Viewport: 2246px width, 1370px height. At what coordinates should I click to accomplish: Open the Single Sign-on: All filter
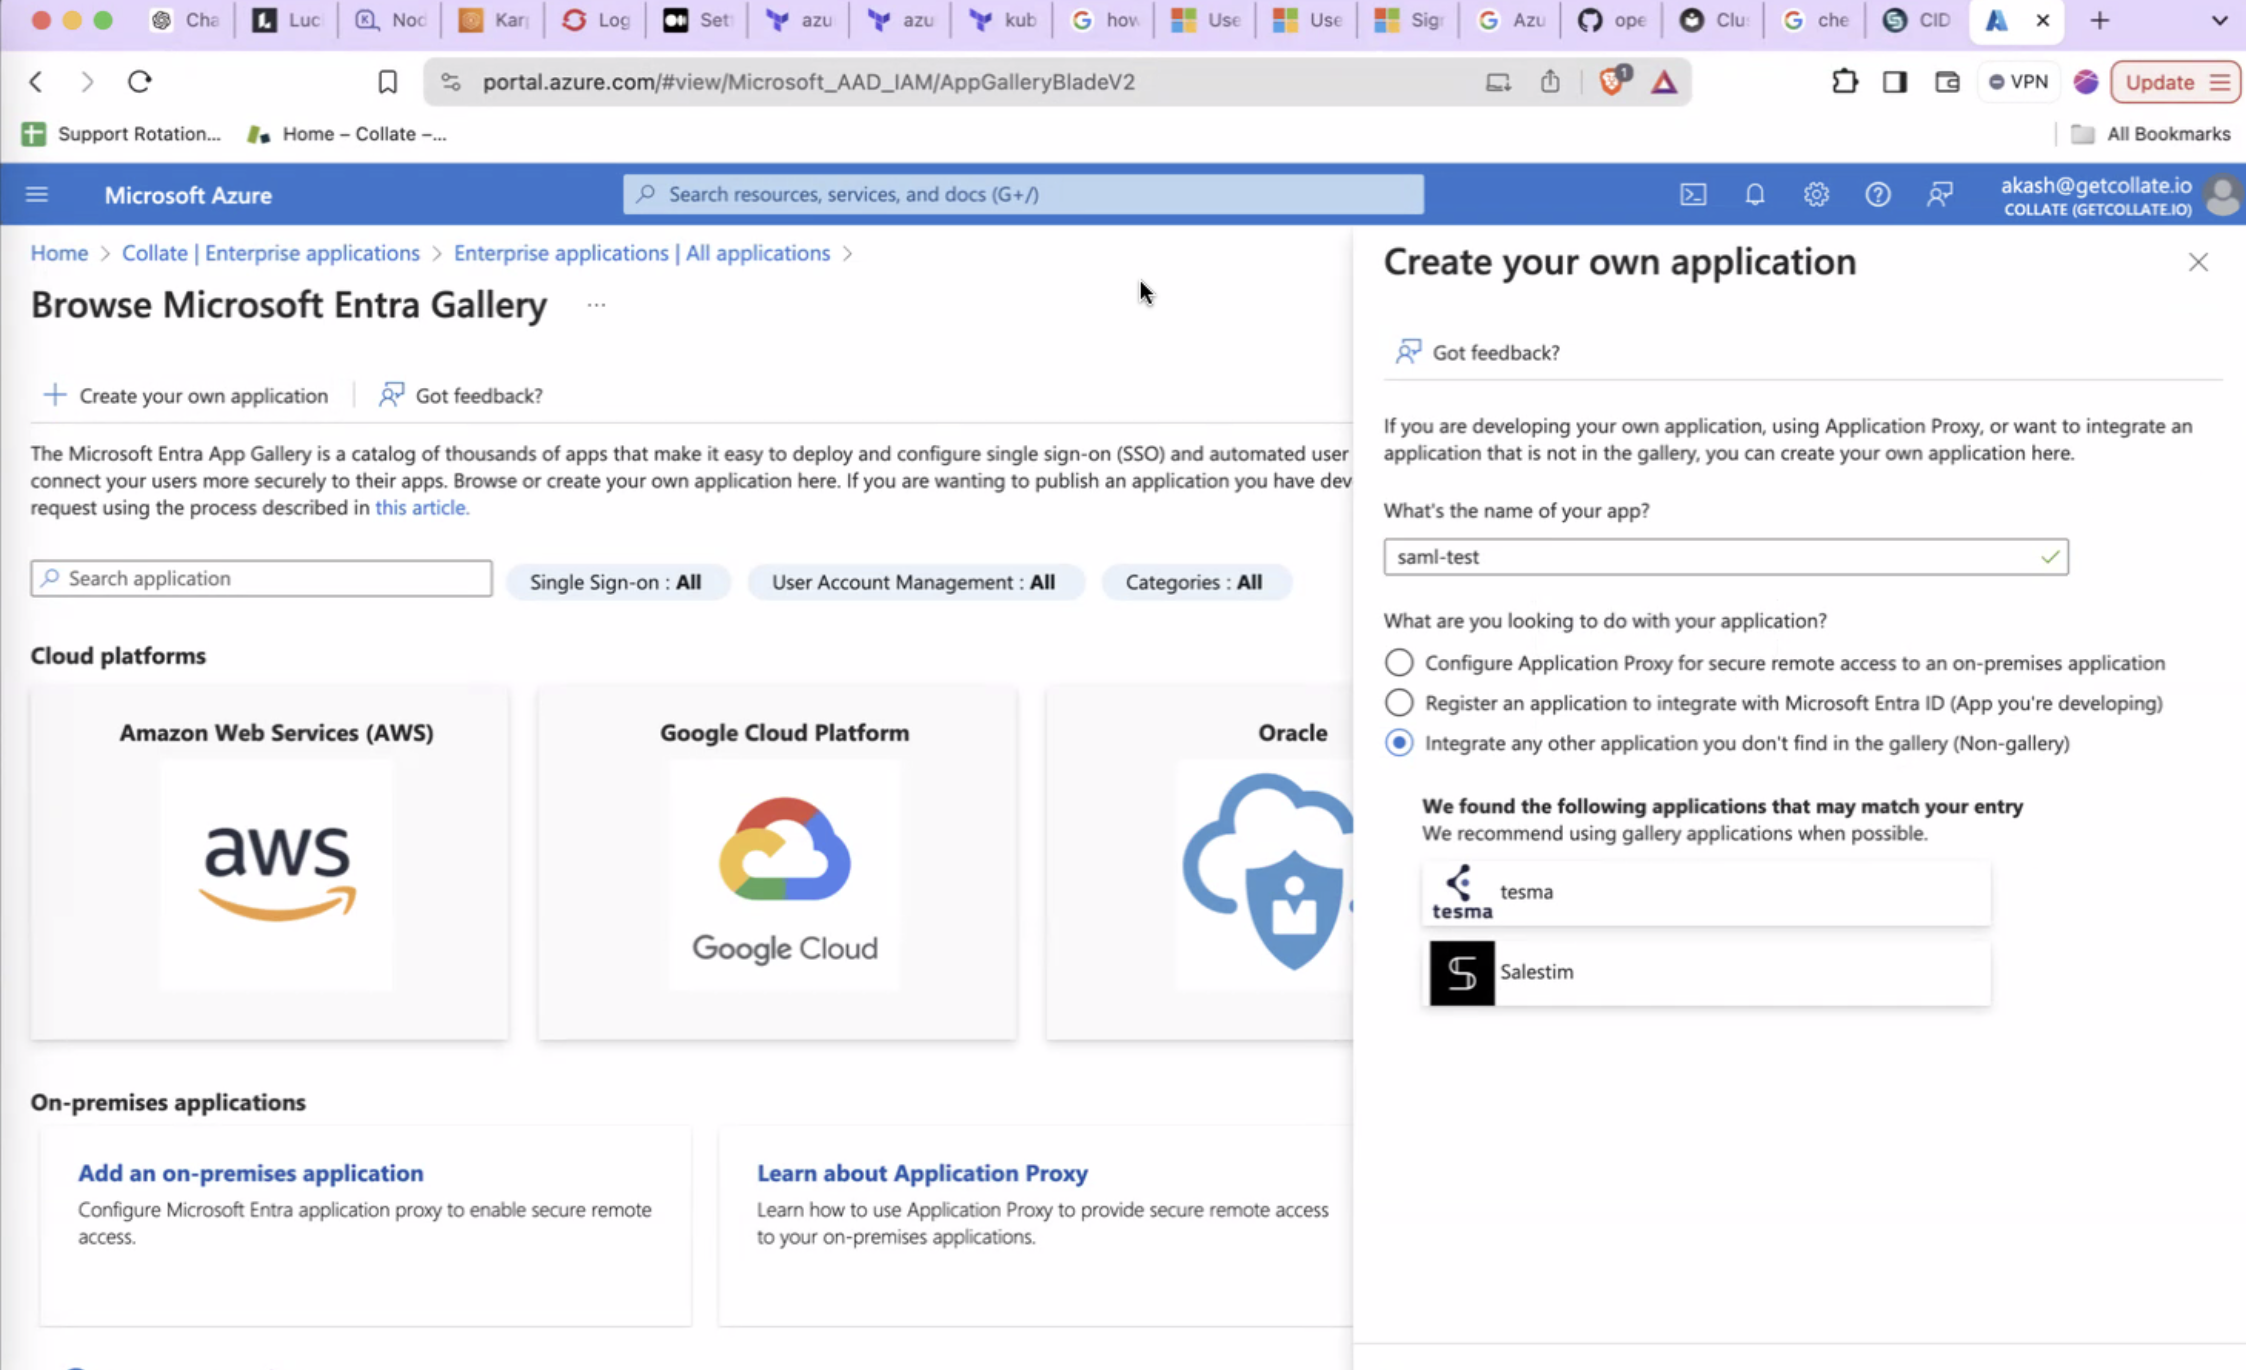[x=617, y=581]
